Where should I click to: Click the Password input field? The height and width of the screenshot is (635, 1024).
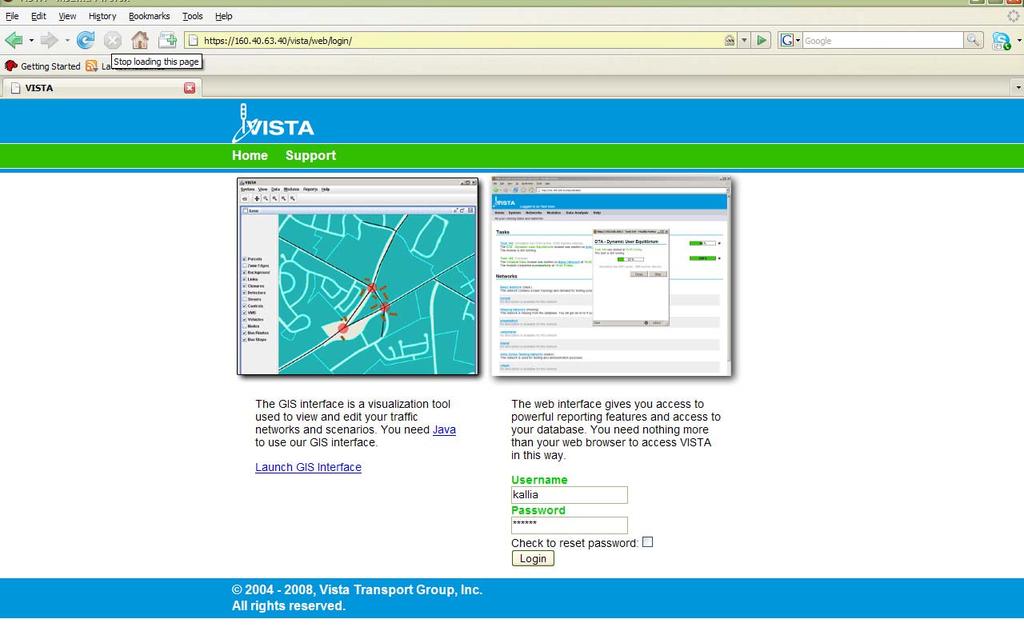click(569, 525)
